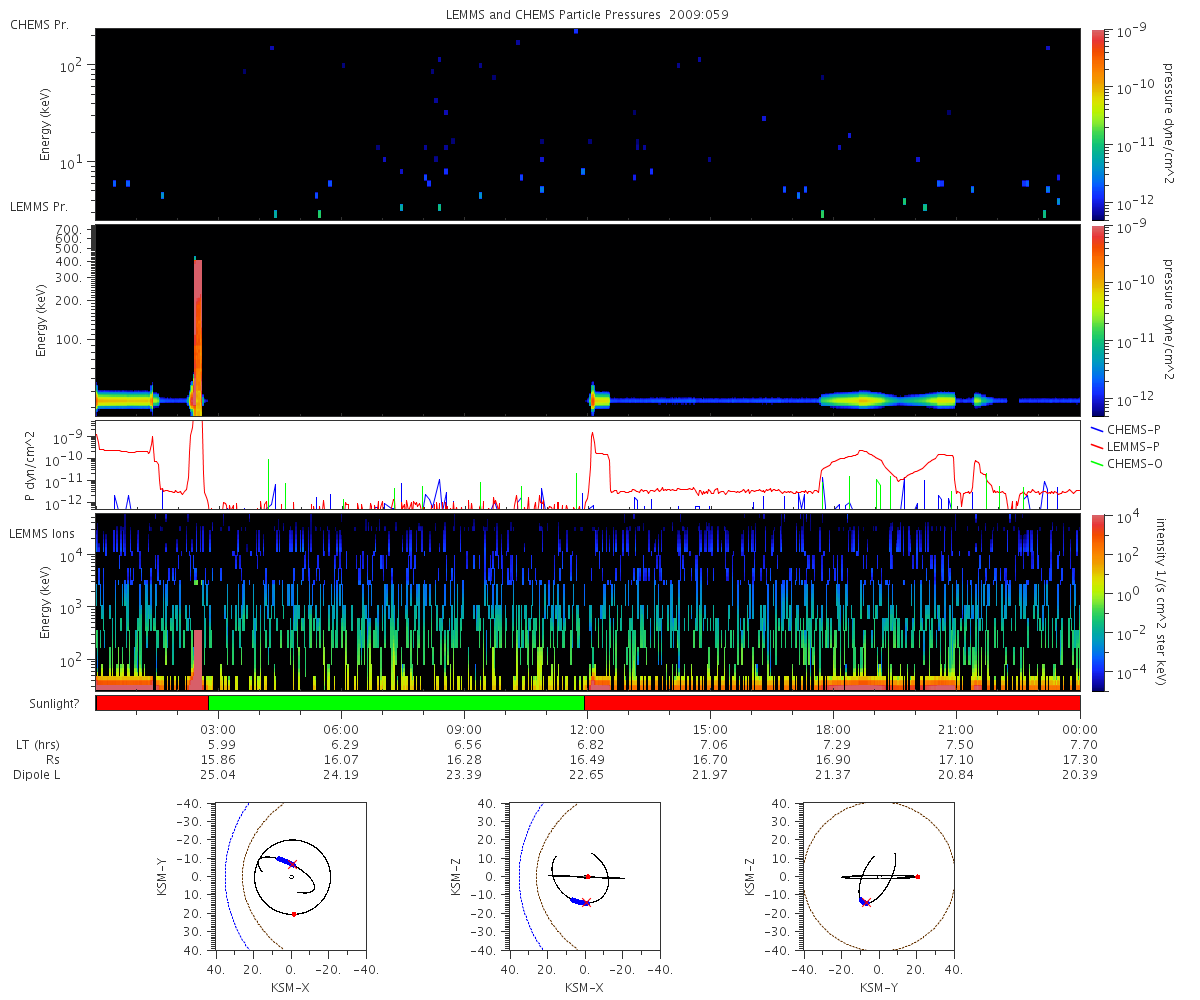Viewport: 1200px width, 1000px height.
Task: Click the LEMMS Ions panel label
Action: (x=40, y=536)
